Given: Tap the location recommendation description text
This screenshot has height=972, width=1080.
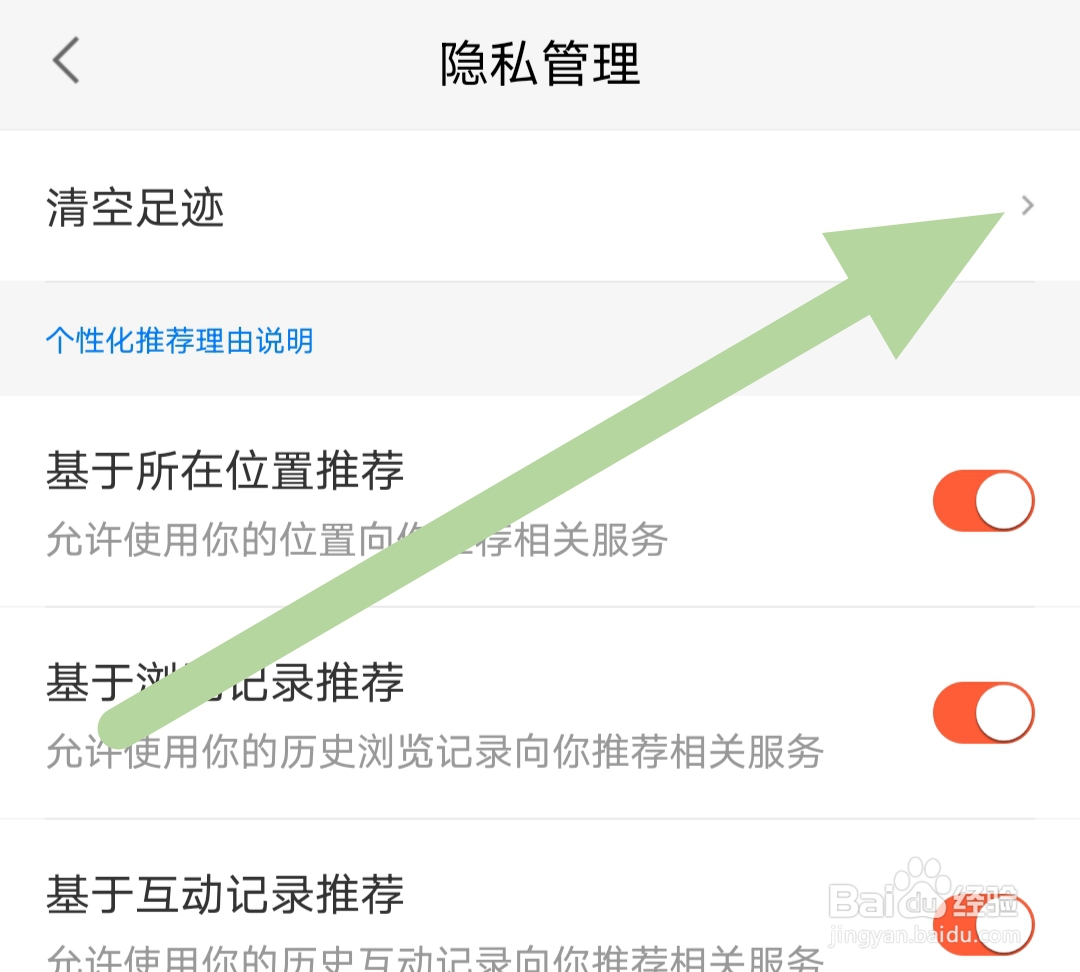Looking at the screenshot, I should pyautogui.click(x=357, y=539).
